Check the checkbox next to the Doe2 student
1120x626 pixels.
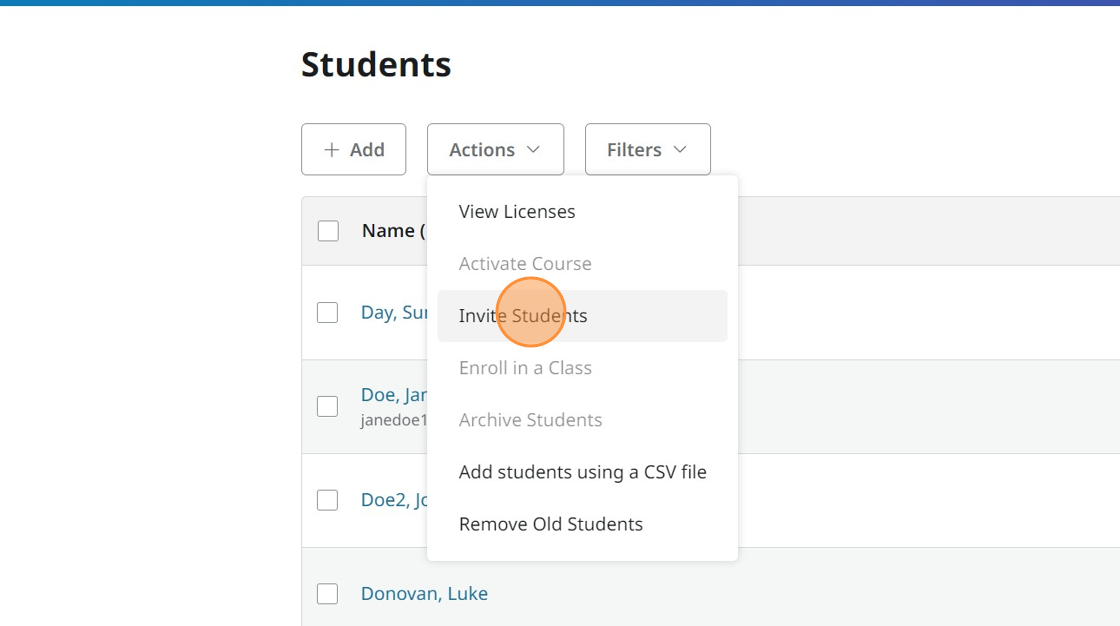point(328,499)
